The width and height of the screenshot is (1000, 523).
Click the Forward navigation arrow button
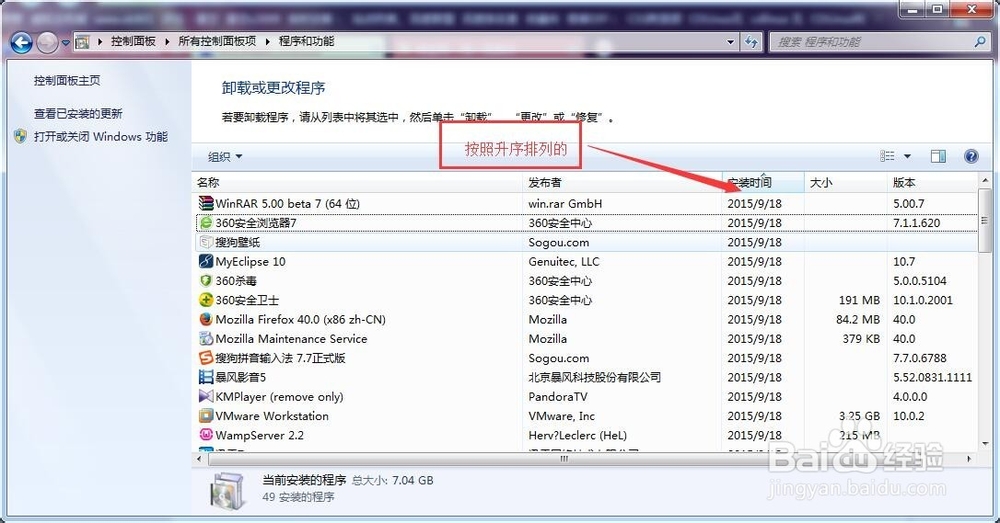[x=47, y=43]
